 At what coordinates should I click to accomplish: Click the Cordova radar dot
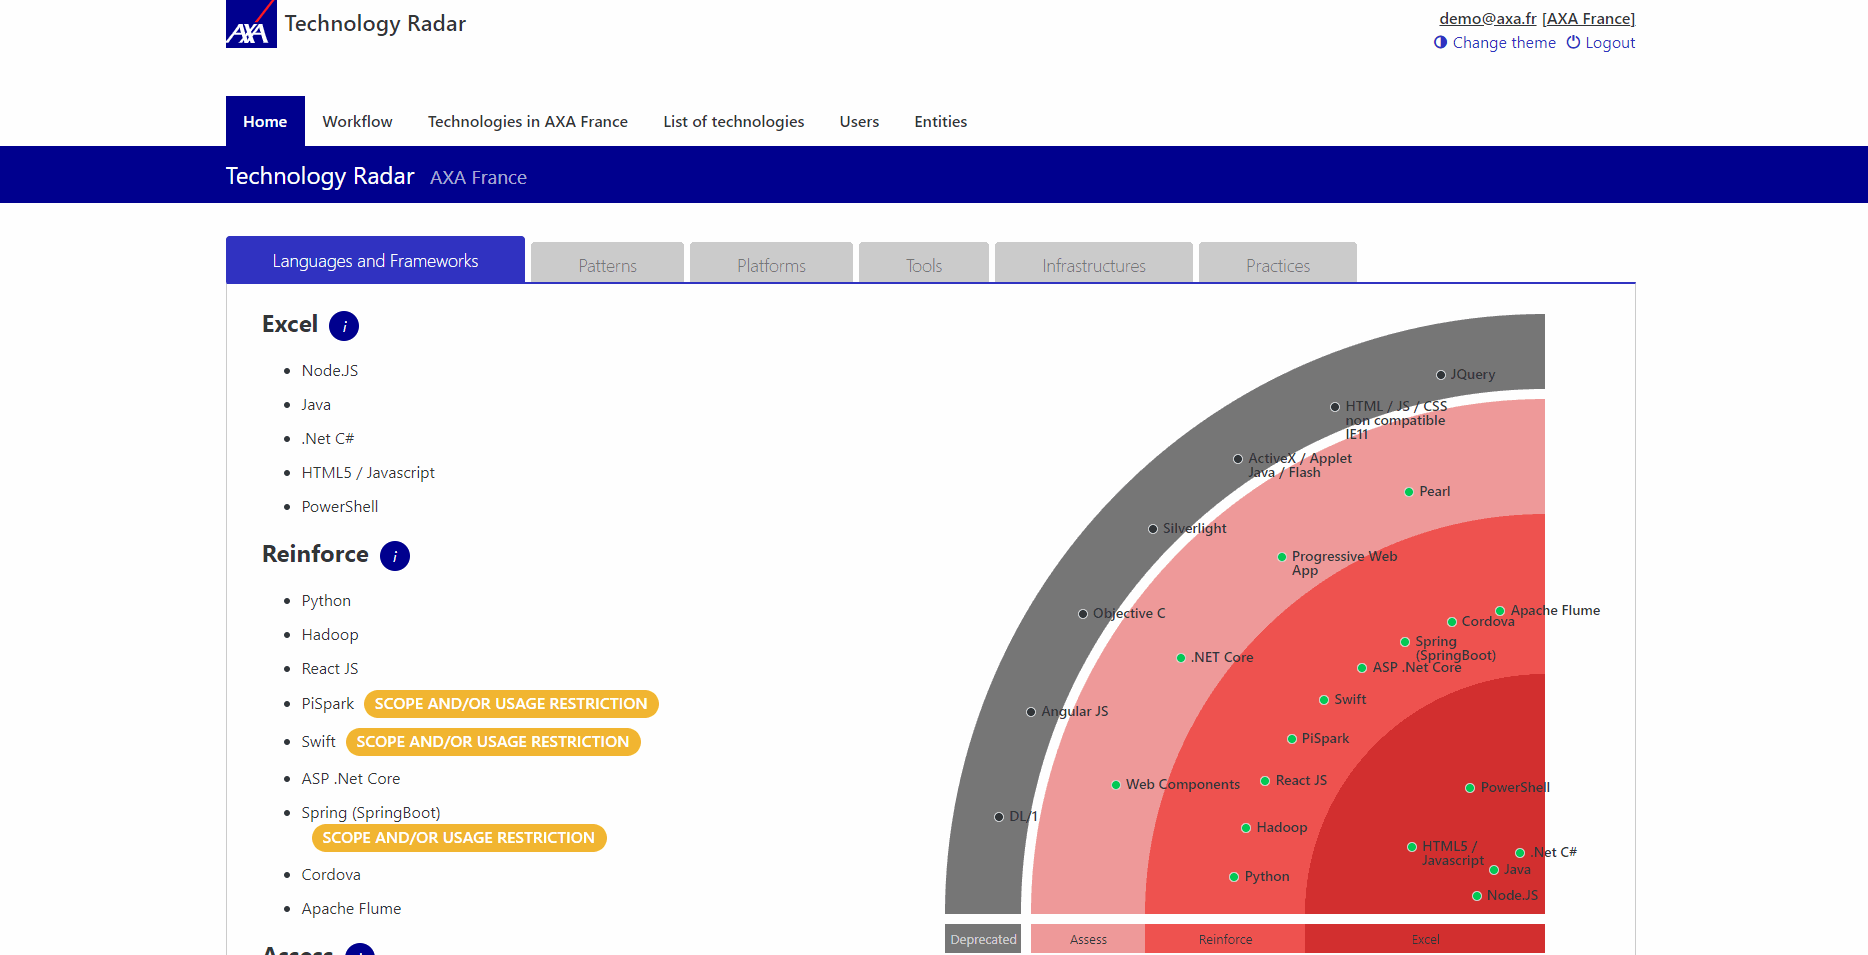1452,622
